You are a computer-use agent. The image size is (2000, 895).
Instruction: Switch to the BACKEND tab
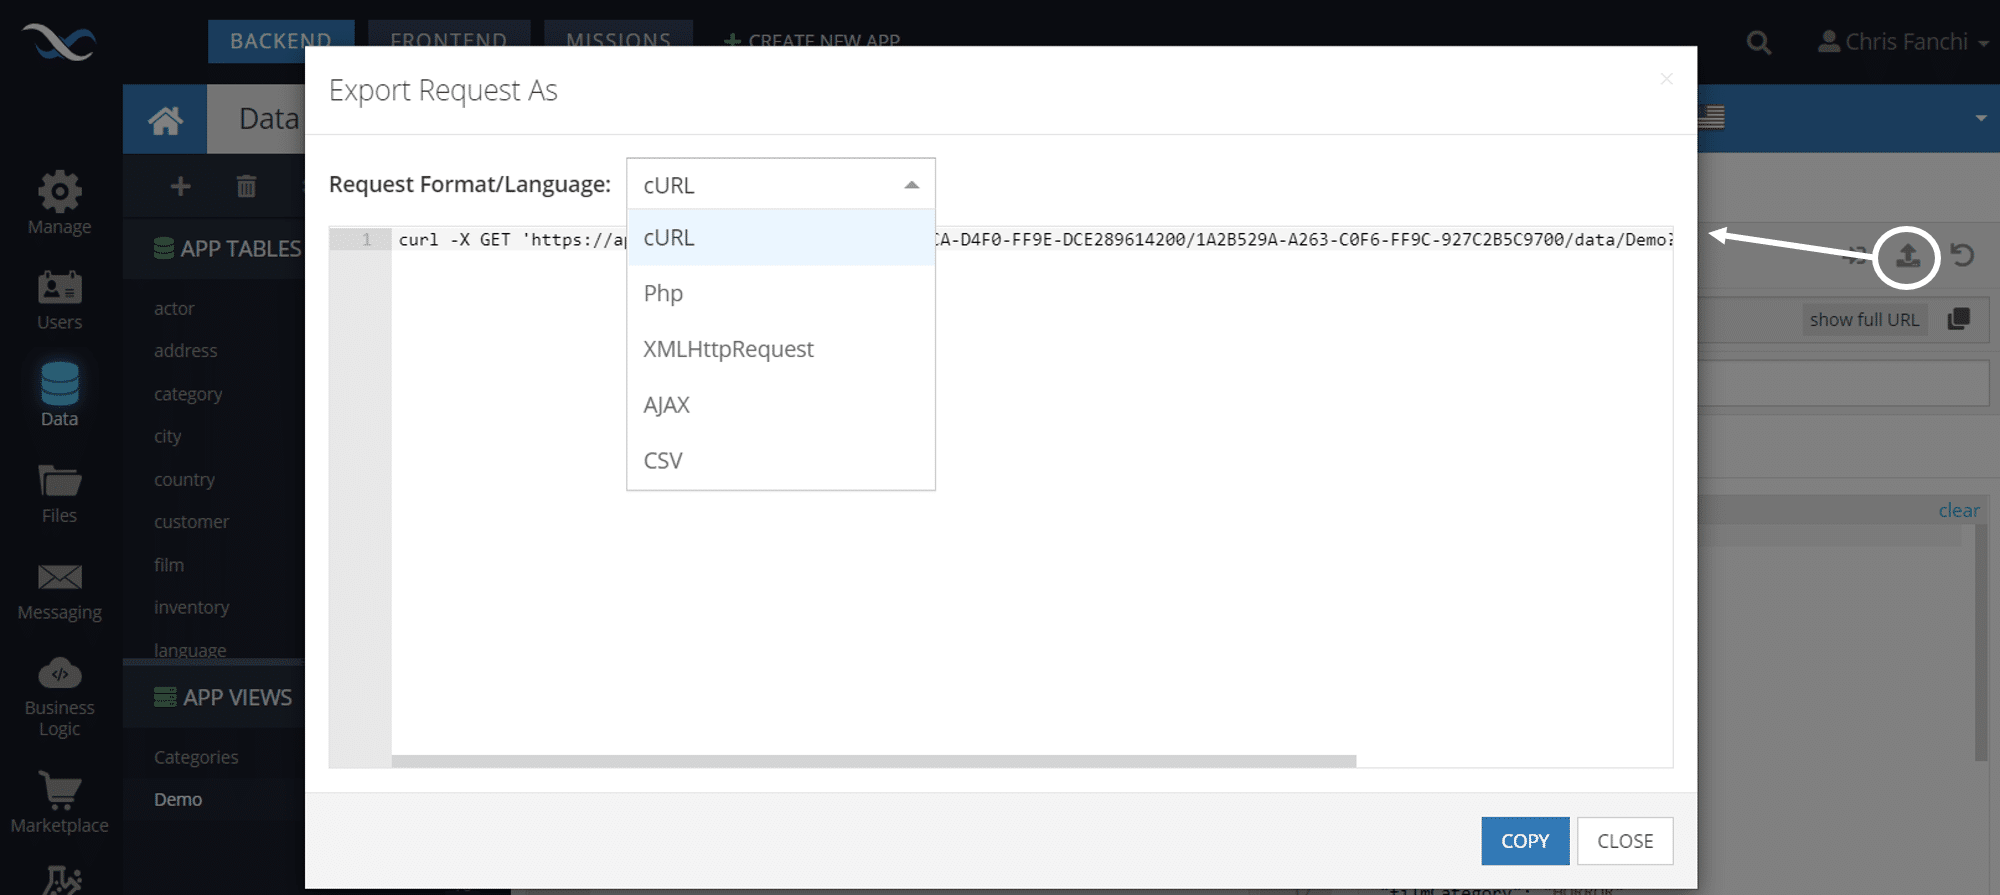[x=281, y=41]
